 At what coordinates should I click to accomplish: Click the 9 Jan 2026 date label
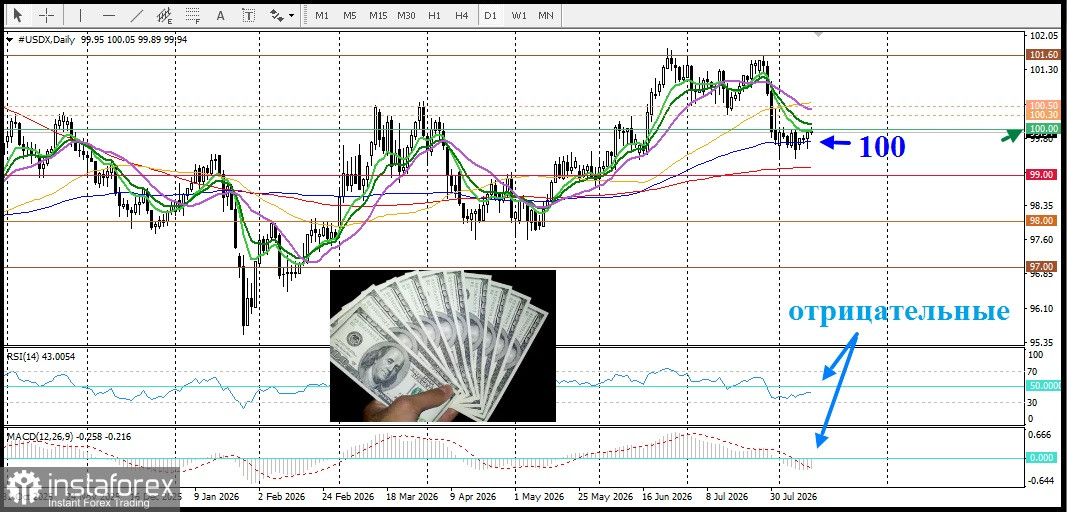[216, 496]
